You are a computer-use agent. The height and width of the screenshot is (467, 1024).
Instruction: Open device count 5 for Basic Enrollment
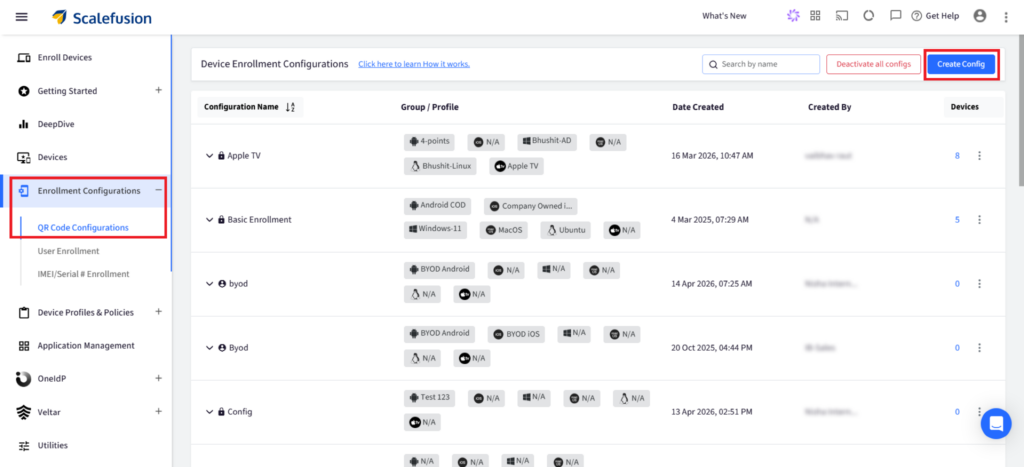(x=957, y=220)
